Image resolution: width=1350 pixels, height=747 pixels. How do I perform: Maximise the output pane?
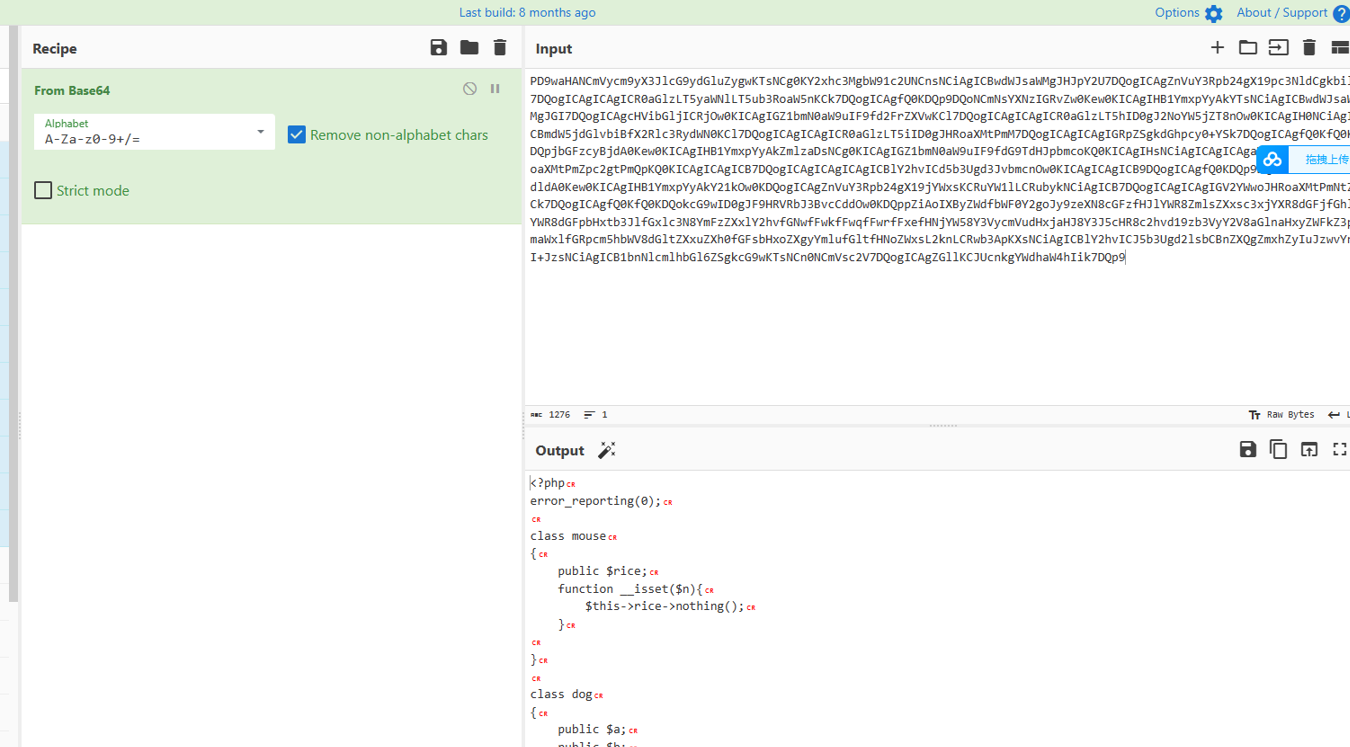click(1340, 450)
